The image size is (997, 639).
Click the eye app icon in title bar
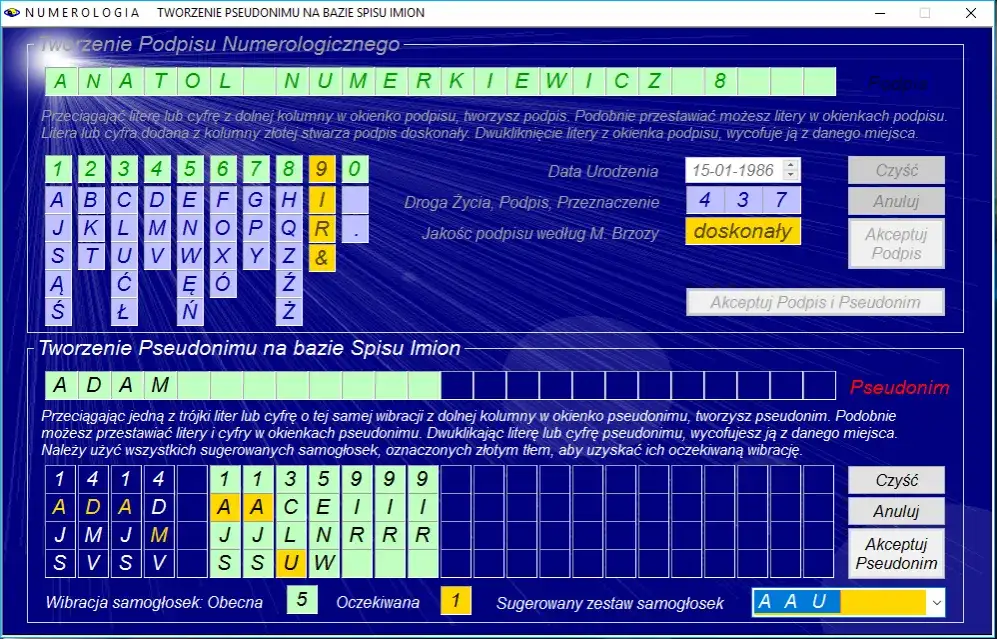[x=11, y=13]
